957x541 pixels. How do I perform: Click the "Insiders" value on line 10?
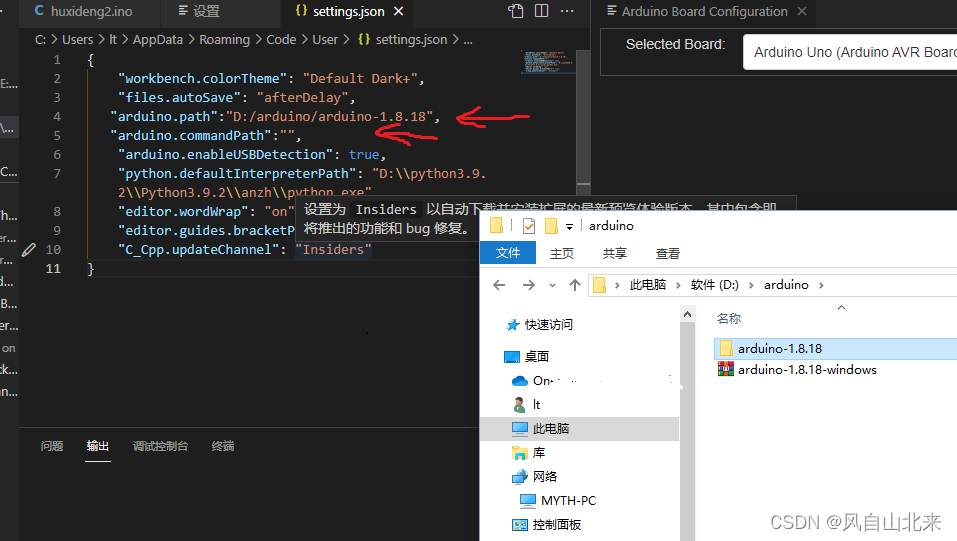point(333,250)
